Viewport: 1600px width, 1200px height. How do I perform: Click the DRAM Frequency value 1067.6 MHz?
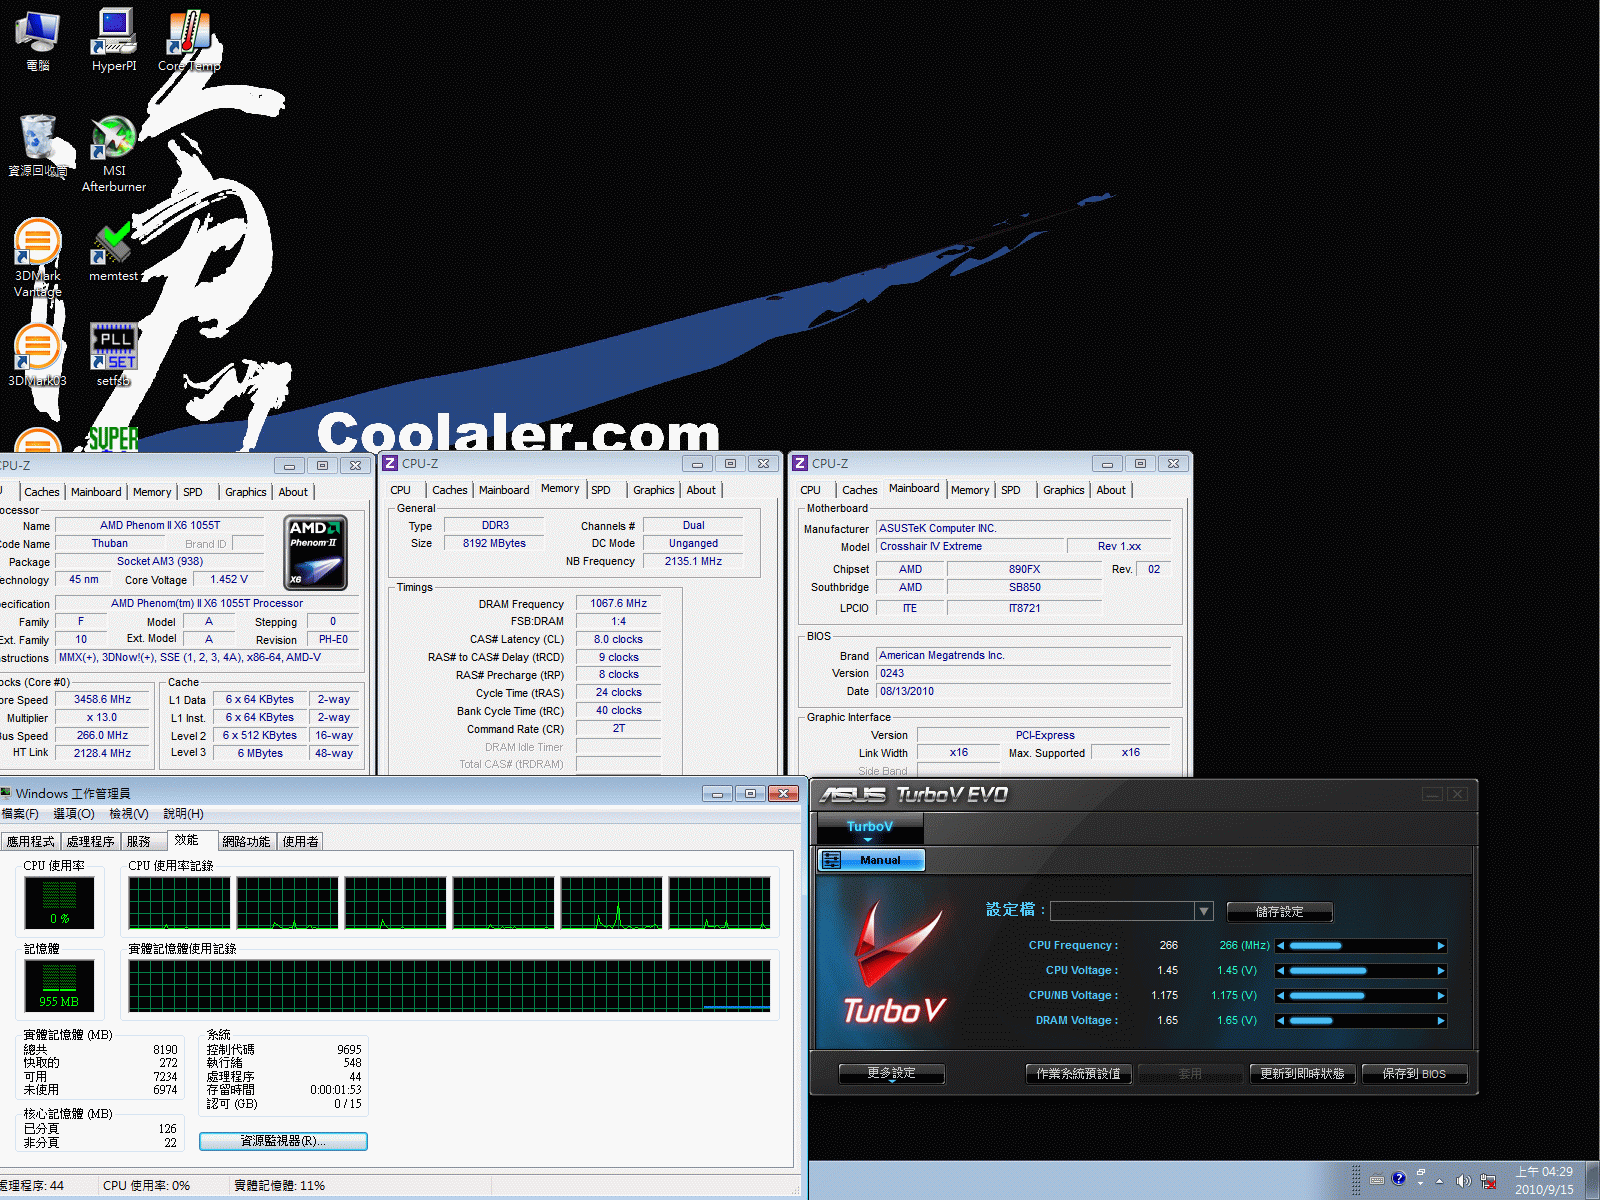618,604
